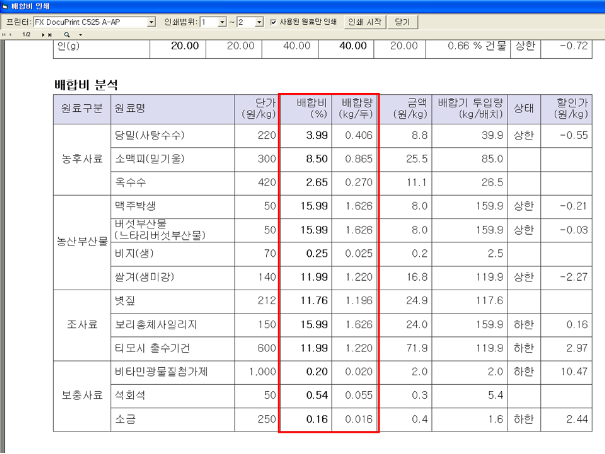Click 금액 value 25.5 for 소맥피
The width and height of the screenshot is (605, 454).
[417, 159]
